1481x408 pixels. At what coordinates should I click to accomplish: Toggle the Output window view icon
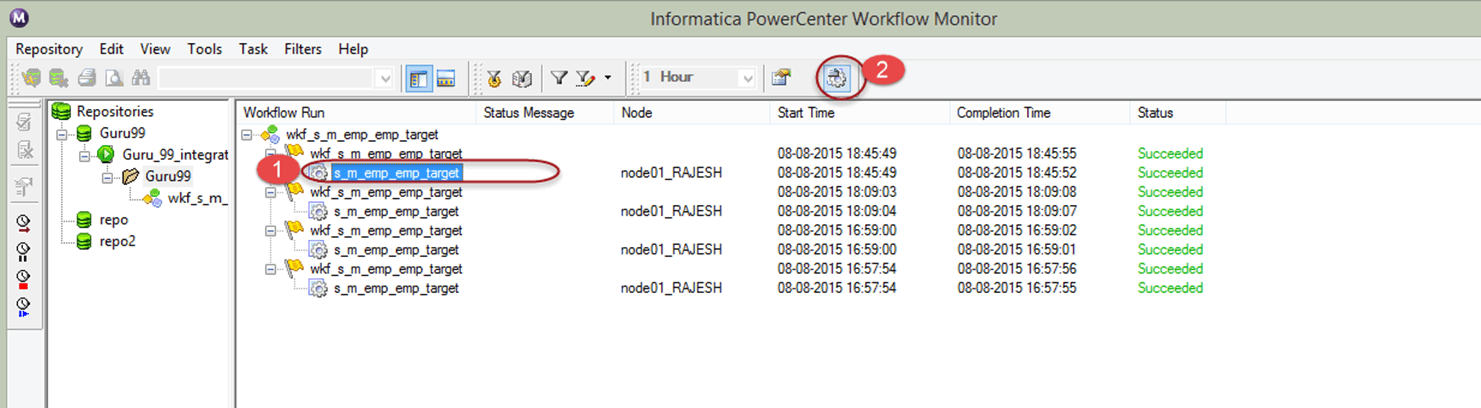(446, 78)
